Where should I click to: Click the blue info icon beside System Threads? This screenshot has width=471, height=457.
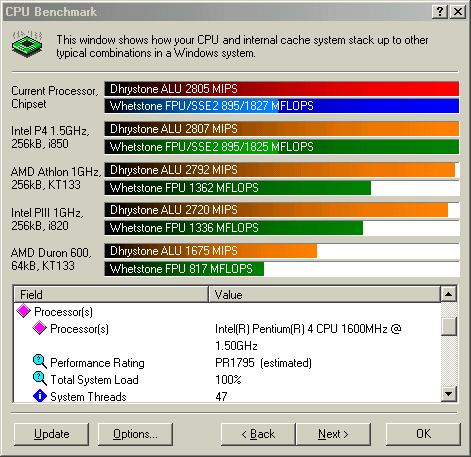[x=40, y=396]
